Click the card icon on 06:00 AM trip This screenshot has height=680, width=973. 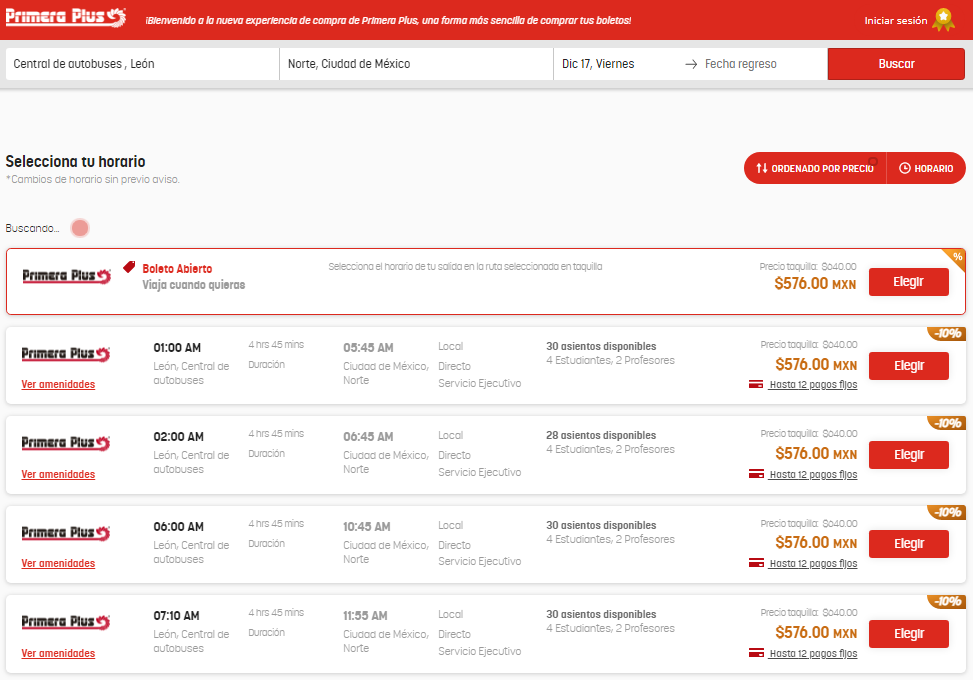tap(756, 563)
